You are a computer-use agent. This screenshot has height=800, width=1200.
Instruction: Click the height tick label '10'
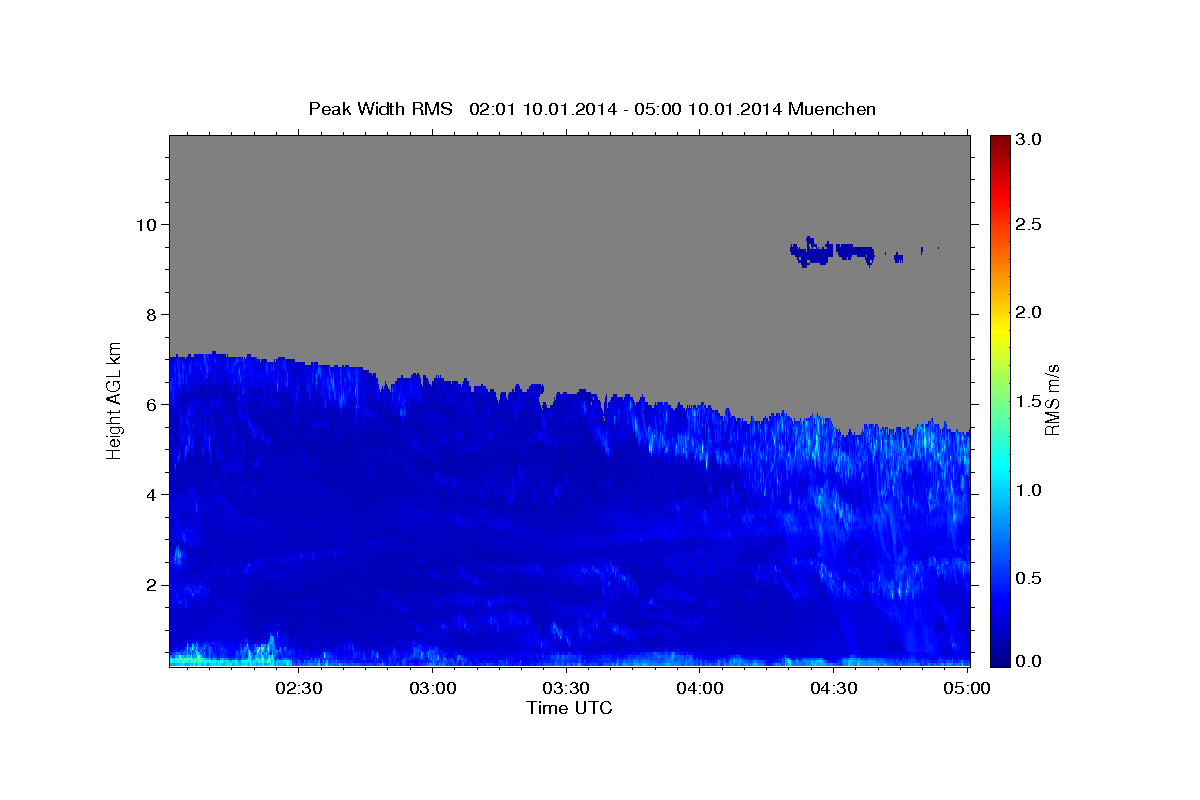point(148,224)
